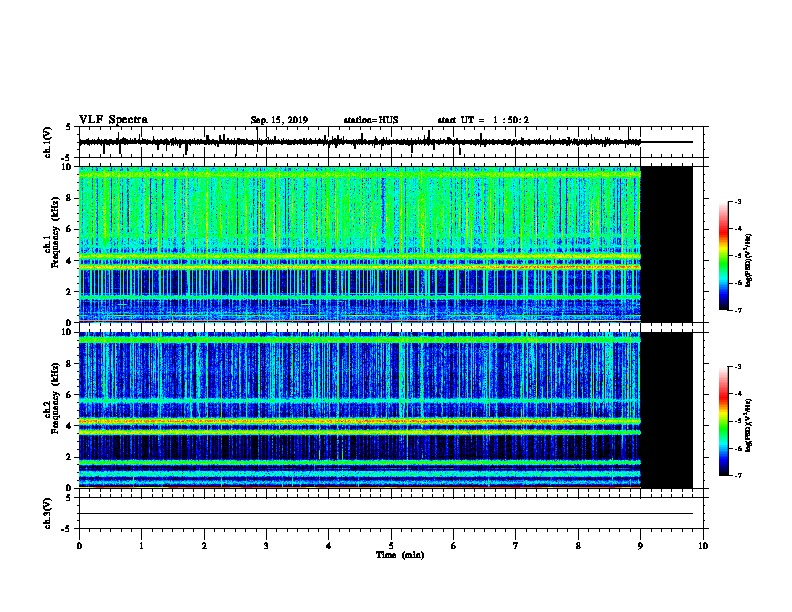Click the "-3" label on ch.2 color bar
Image resolution: width=792 pixels, height=612 pixels.
737,367
